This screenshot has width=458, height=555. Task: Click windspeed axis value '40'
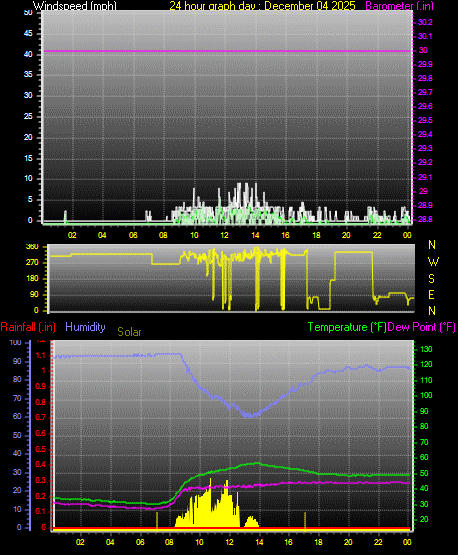(28, 54)
